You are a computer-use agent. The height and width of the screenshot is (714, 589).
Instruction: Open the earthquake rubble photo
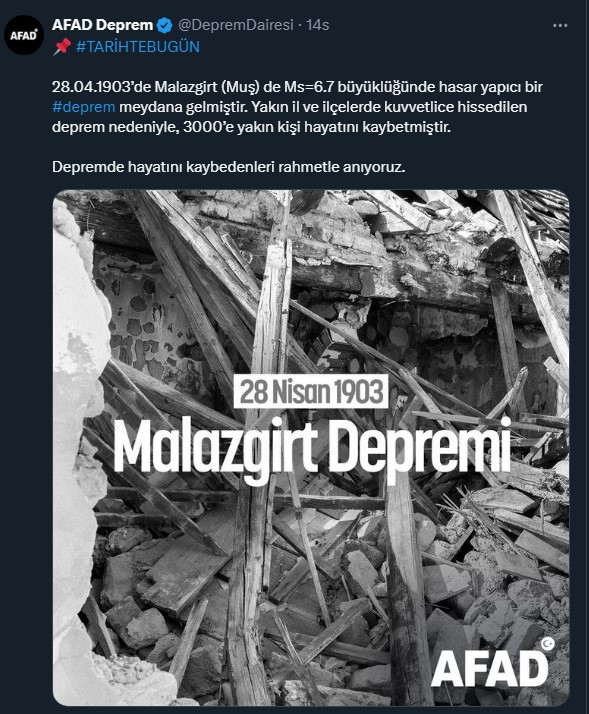[311, 448]
